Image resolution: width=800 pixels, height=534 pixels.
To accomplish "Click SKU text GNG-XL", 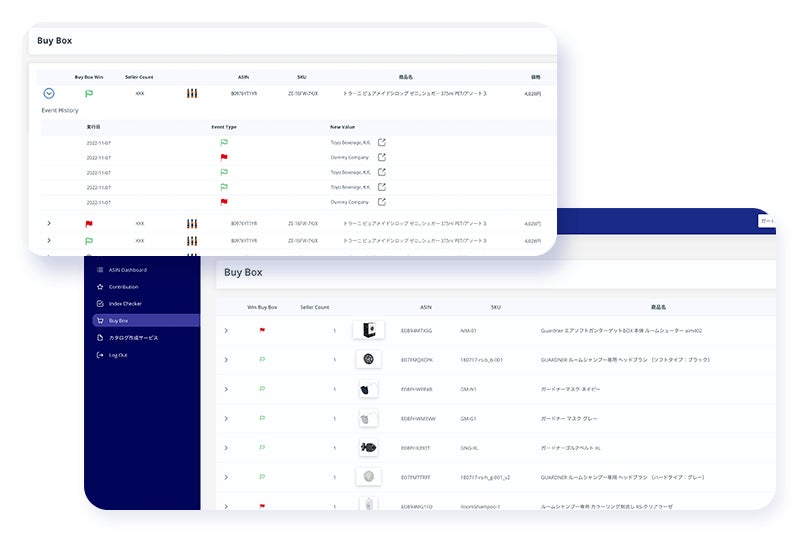I will coord(469,448).
